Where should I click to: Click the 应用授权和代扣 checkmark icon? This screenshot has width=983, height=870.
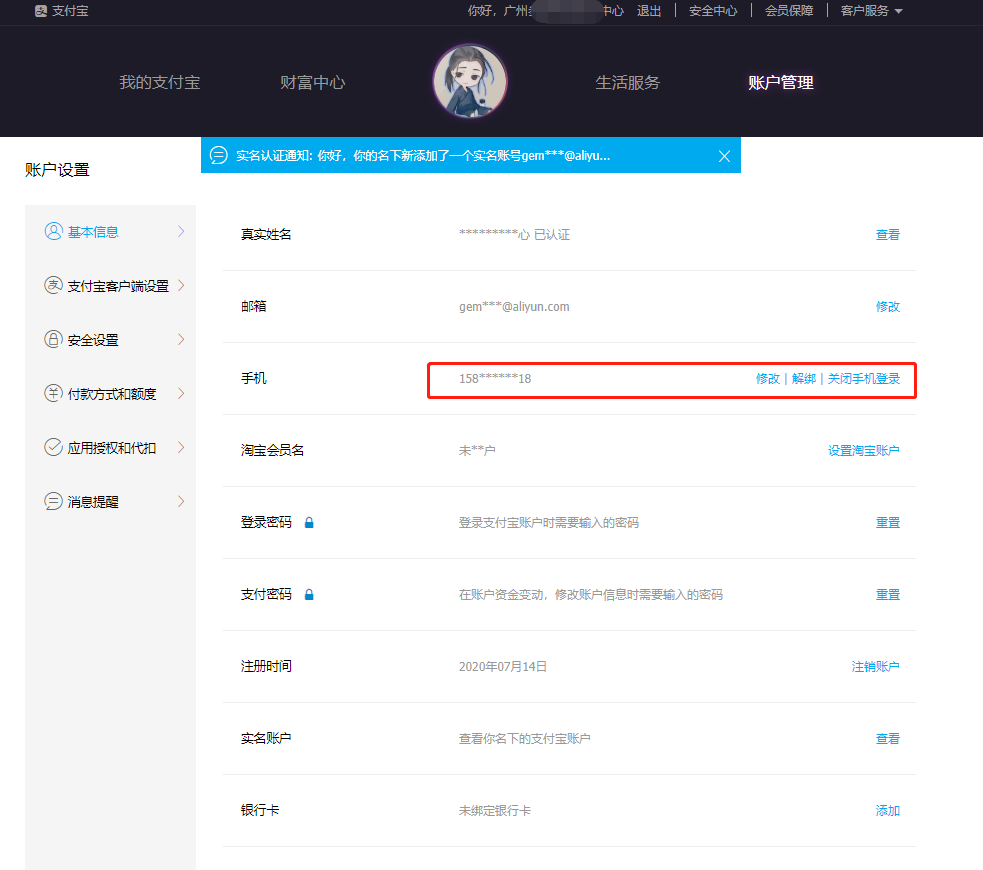(53, 447)
